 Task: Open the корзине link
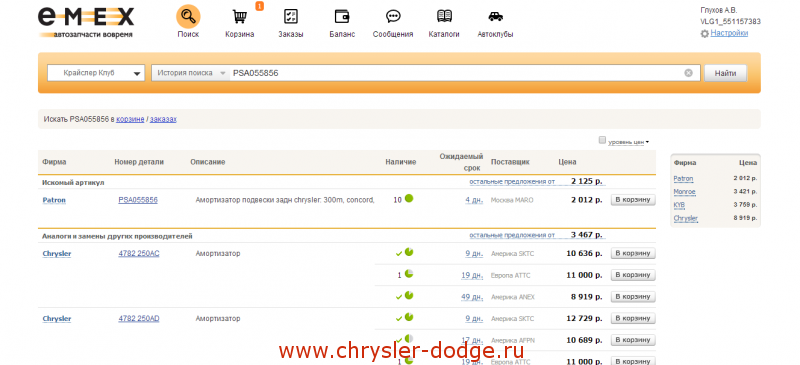click(130, 119)
